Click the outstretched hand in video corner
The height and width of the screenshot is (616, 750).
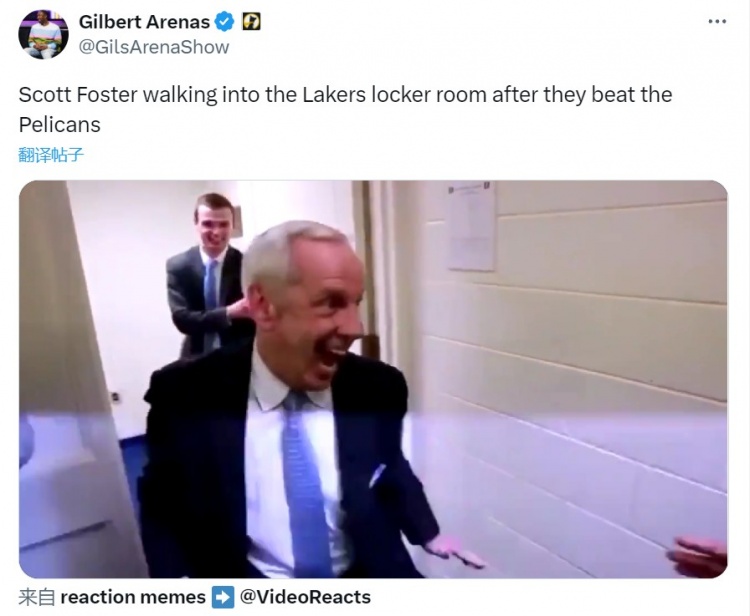tap(697, 556)
